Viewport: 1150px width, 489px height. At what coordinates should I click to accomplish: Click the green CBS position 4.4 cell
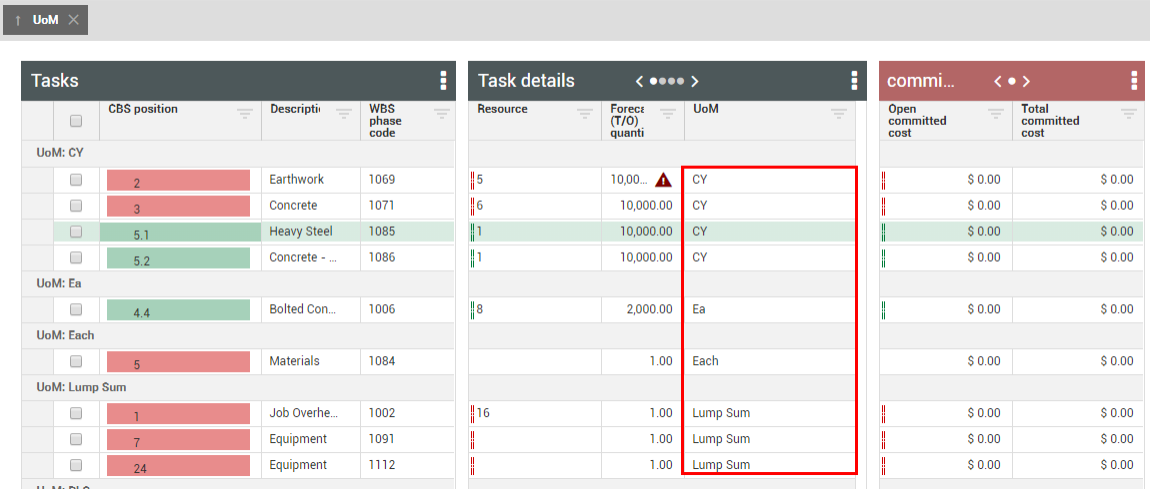(x=178, y=311)
